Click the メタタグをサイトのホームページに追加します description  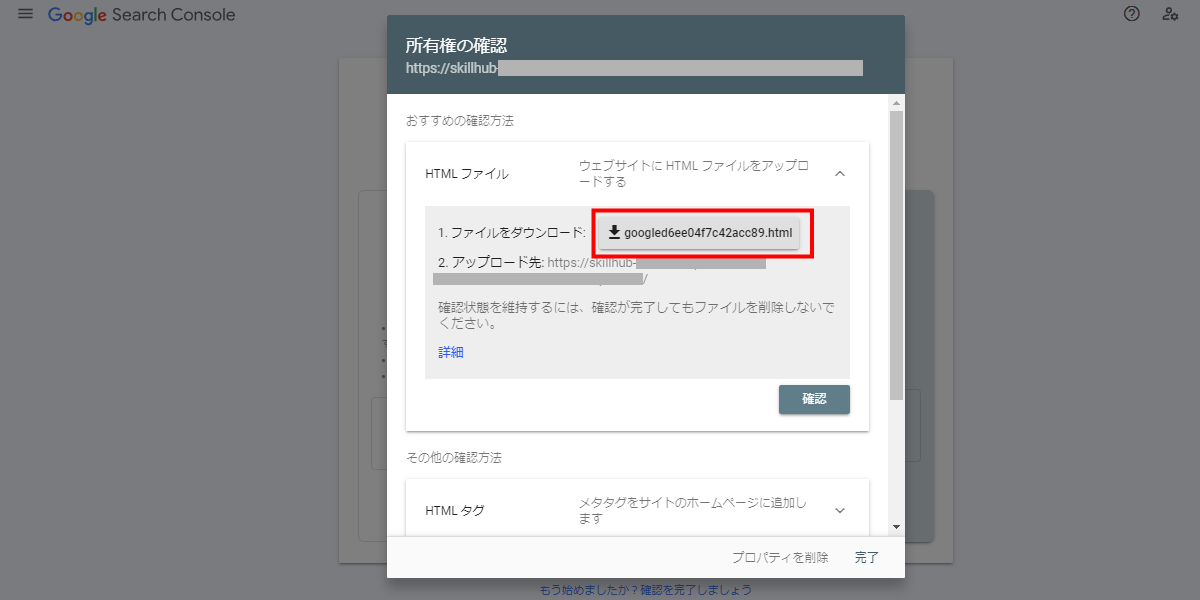[x=693, y=511]
